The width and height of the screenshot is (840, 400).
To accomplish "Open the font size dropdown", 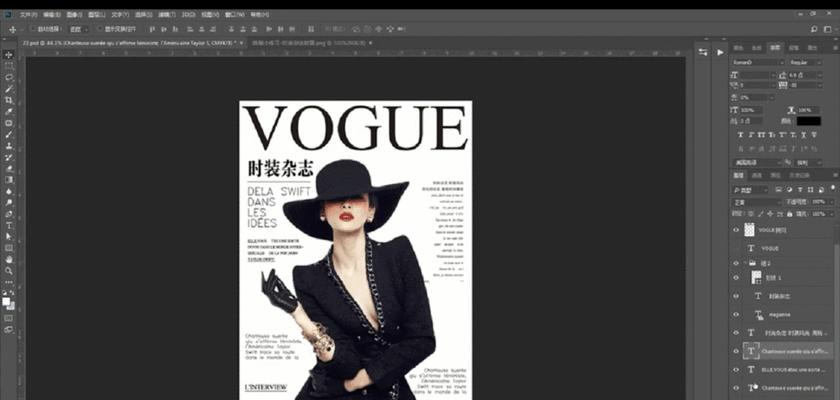I will [773, 75].
